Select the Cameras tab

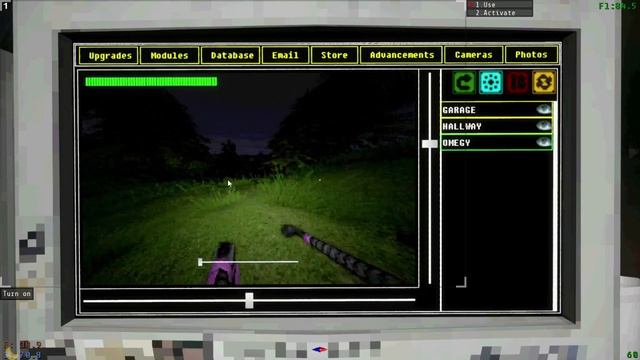click(x=473, y=55)
